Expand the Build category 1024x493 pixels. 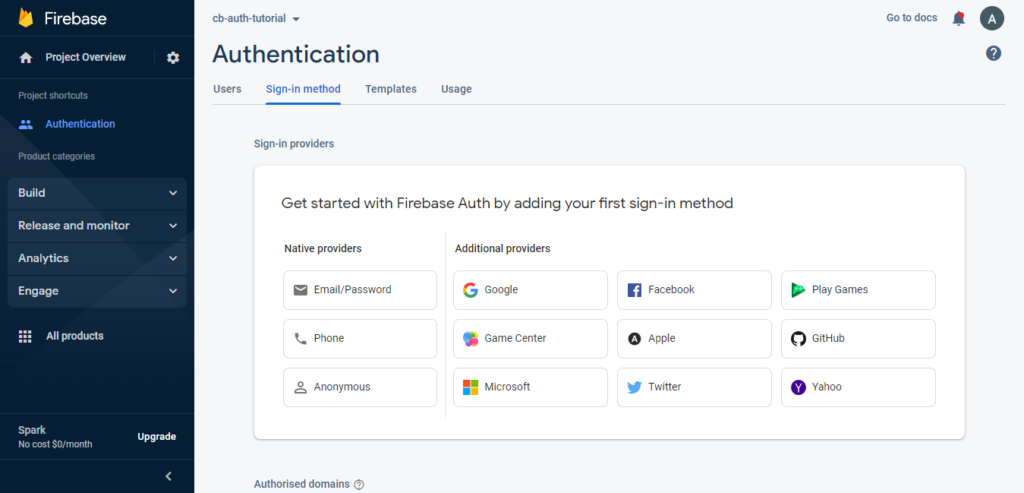point(97,193)
